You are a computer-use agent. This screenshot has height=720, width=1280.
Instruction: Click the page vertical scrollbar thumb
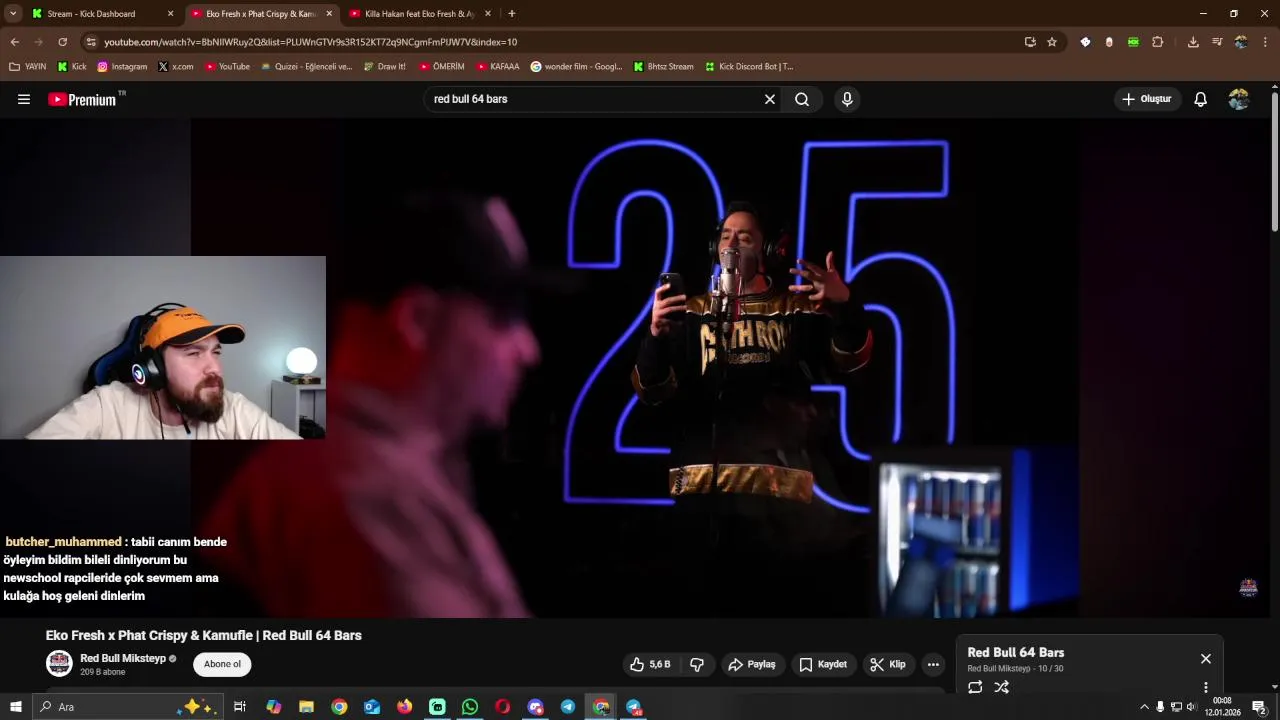(1275, 160)
